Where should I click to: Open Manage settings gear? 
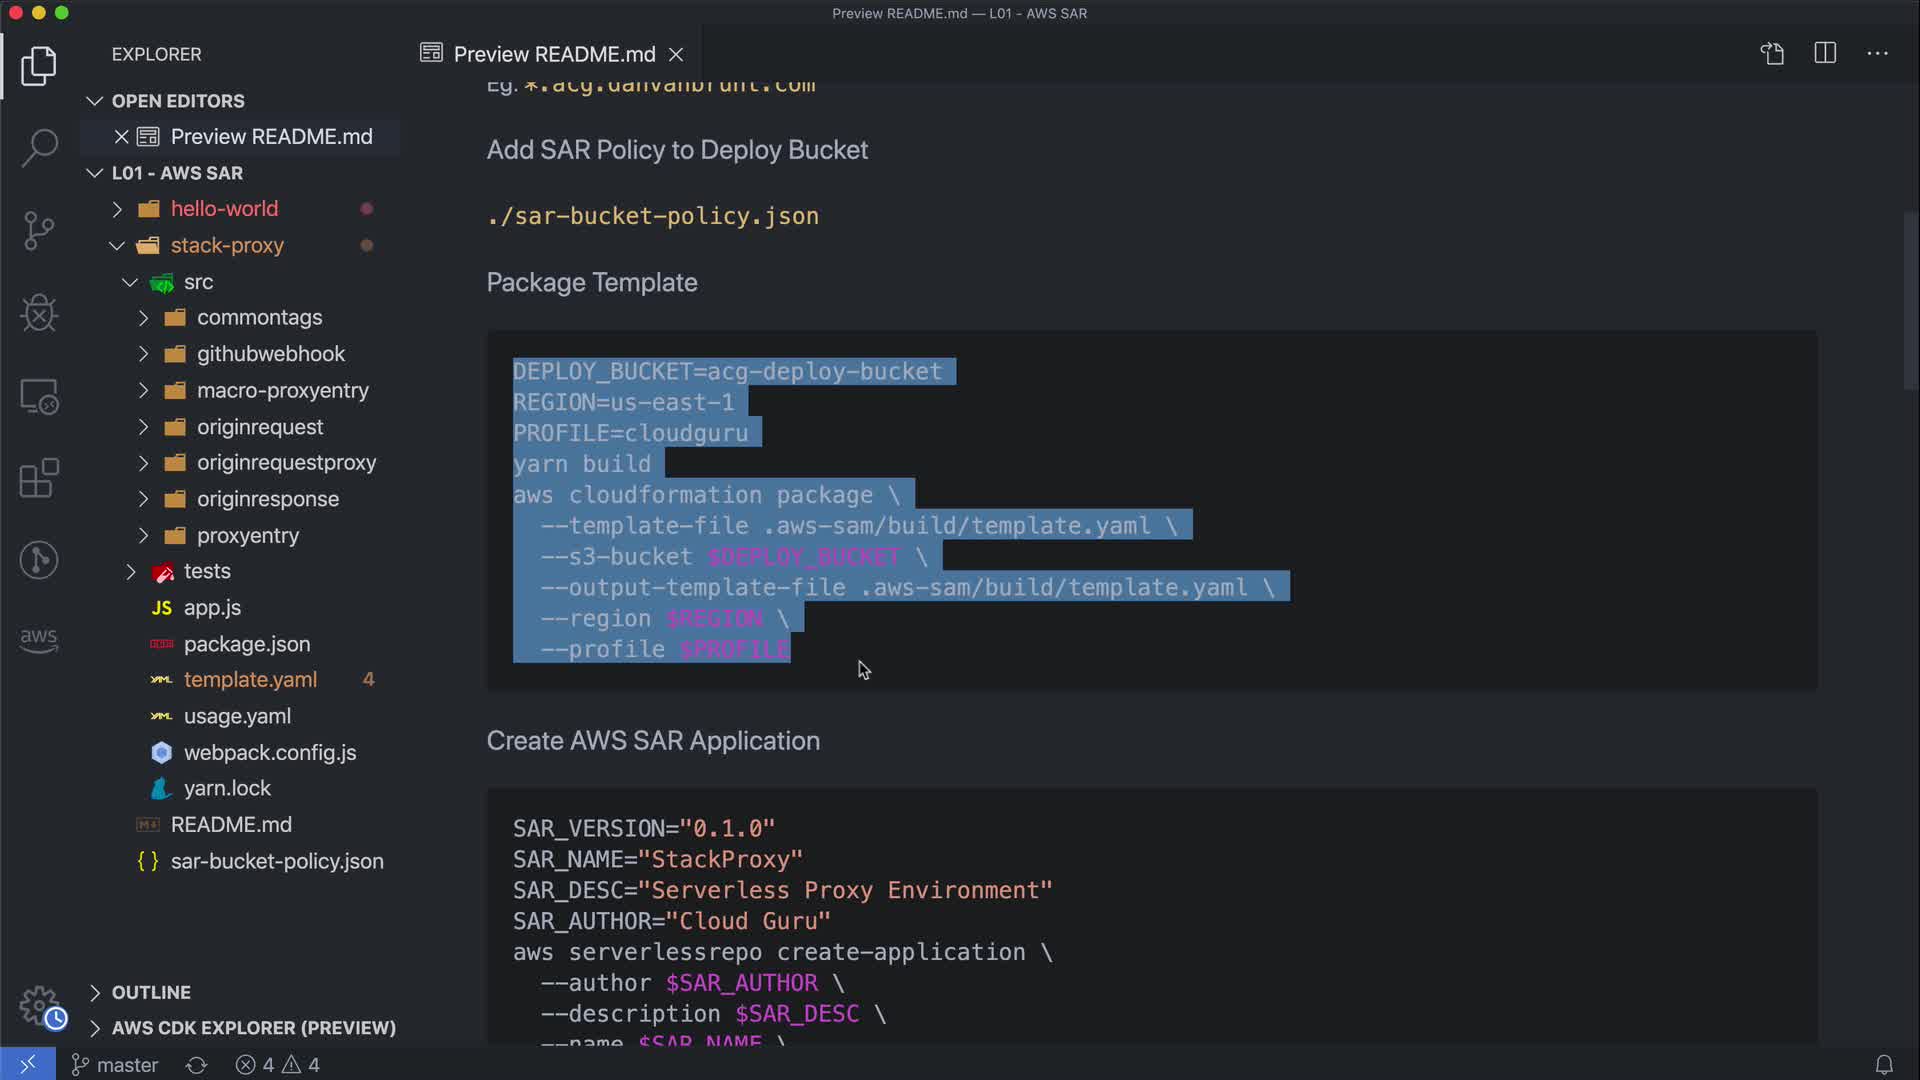click(x=39, y=1005)
